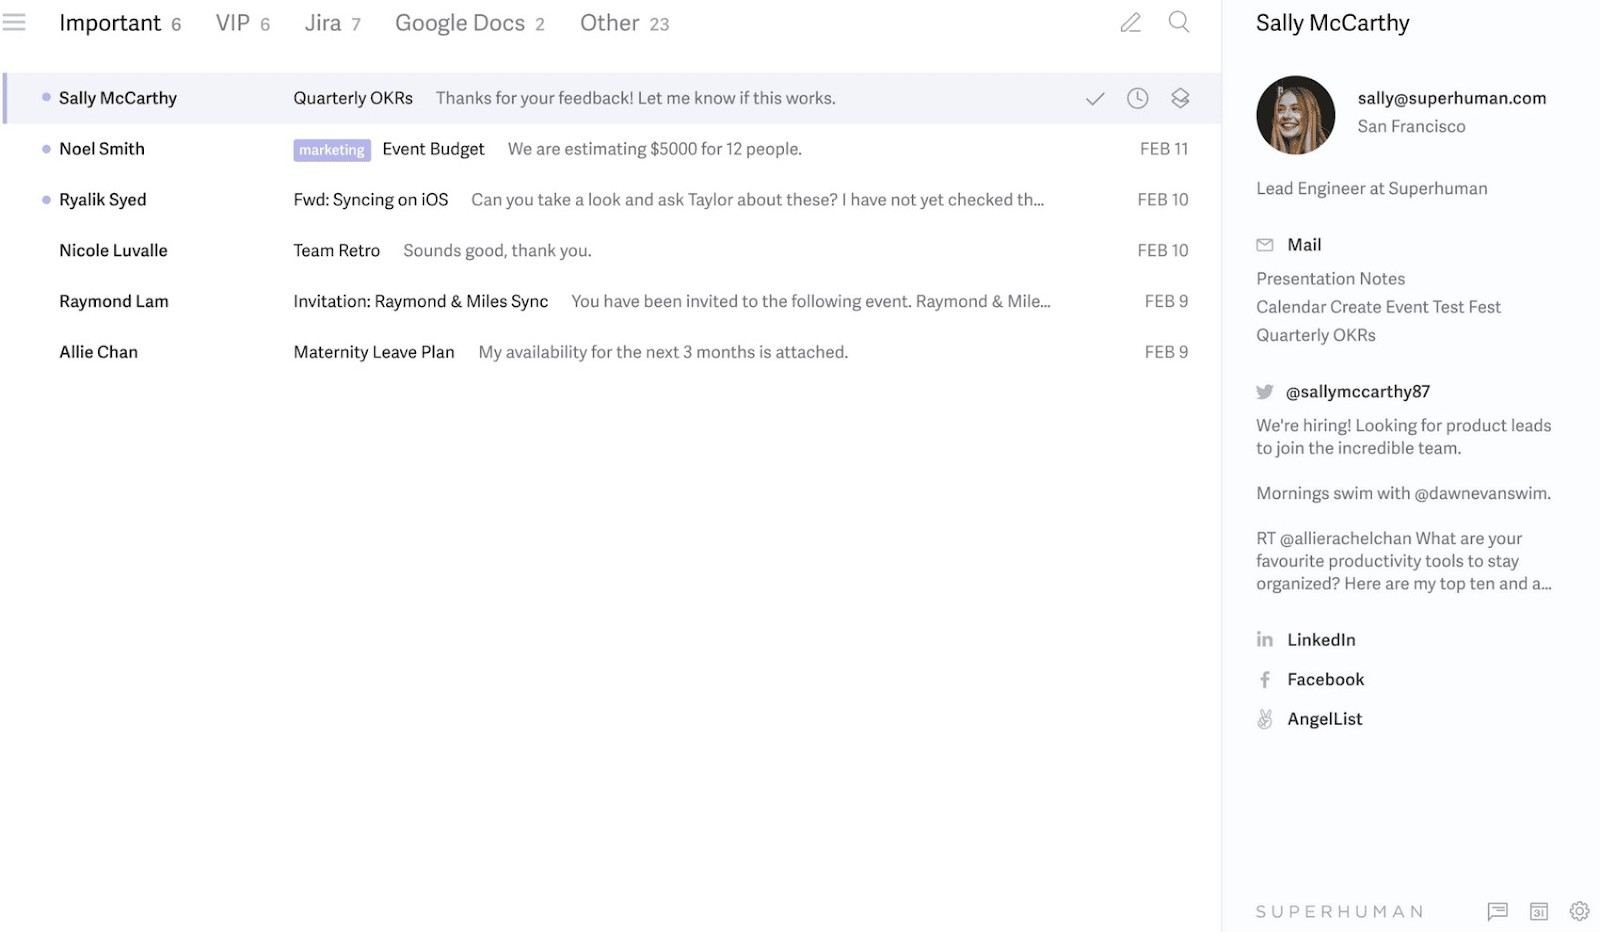The height and width of the screenshot is (932, 1600).
Task: Click the purple marketing label badge
Action: [x=331, y=149]
